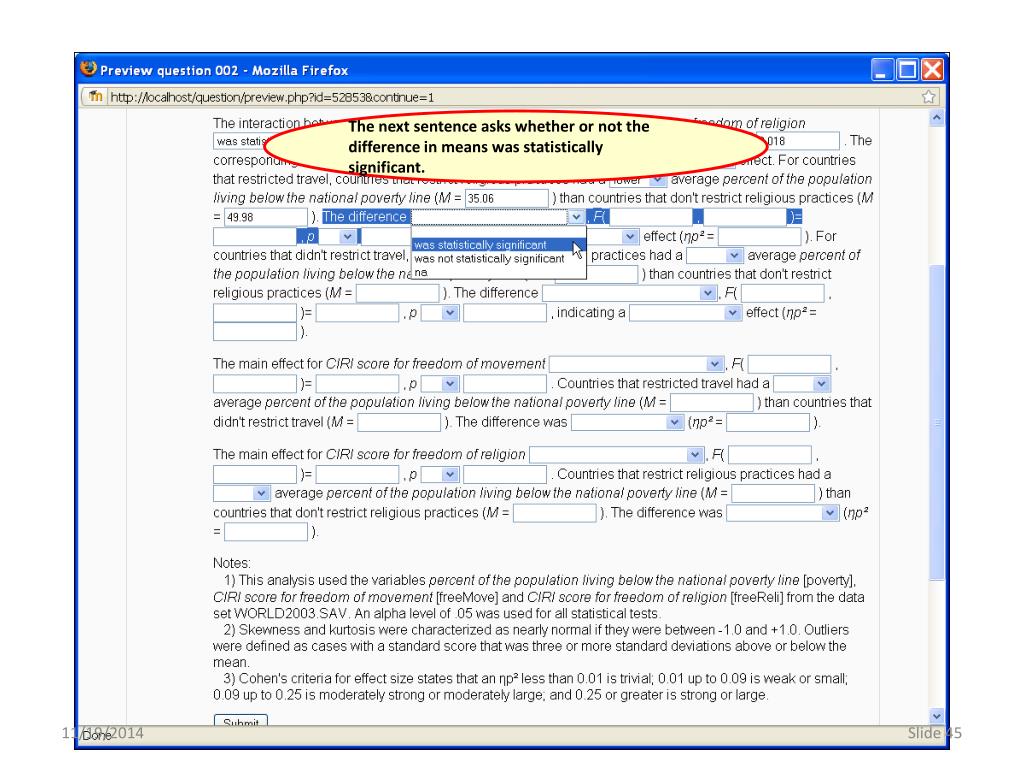
Task: Click the site favicon beside the URL
Action: pyautogui.click(x=96, y=97)
